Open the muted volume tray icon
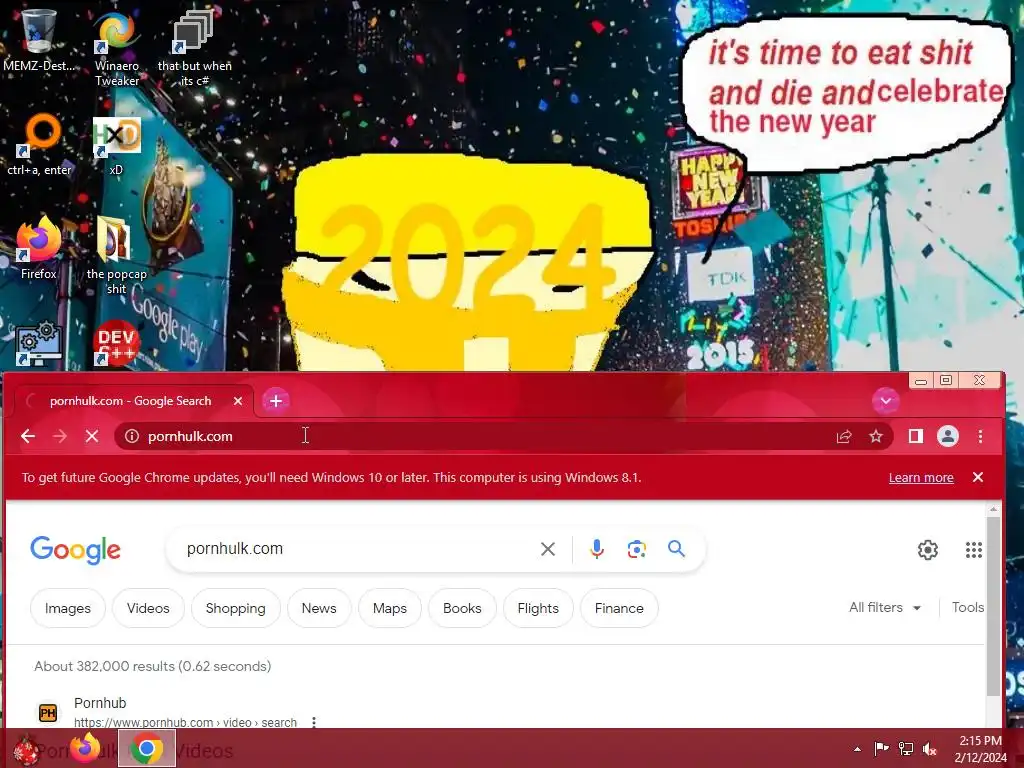1024x768 pixels. [x=930, y=749]
